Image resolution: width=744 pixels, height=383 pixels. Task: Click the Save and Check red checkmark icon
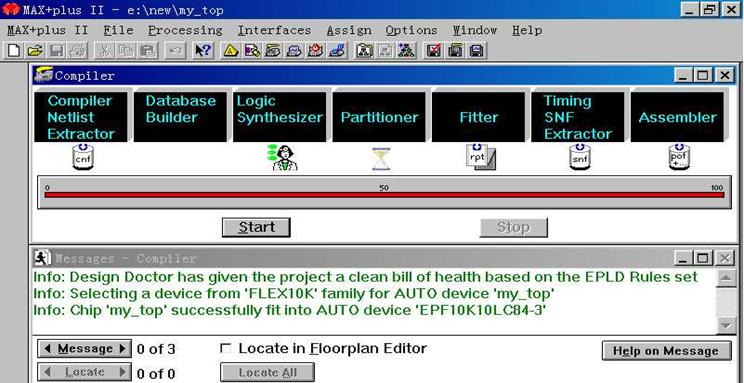434,50
